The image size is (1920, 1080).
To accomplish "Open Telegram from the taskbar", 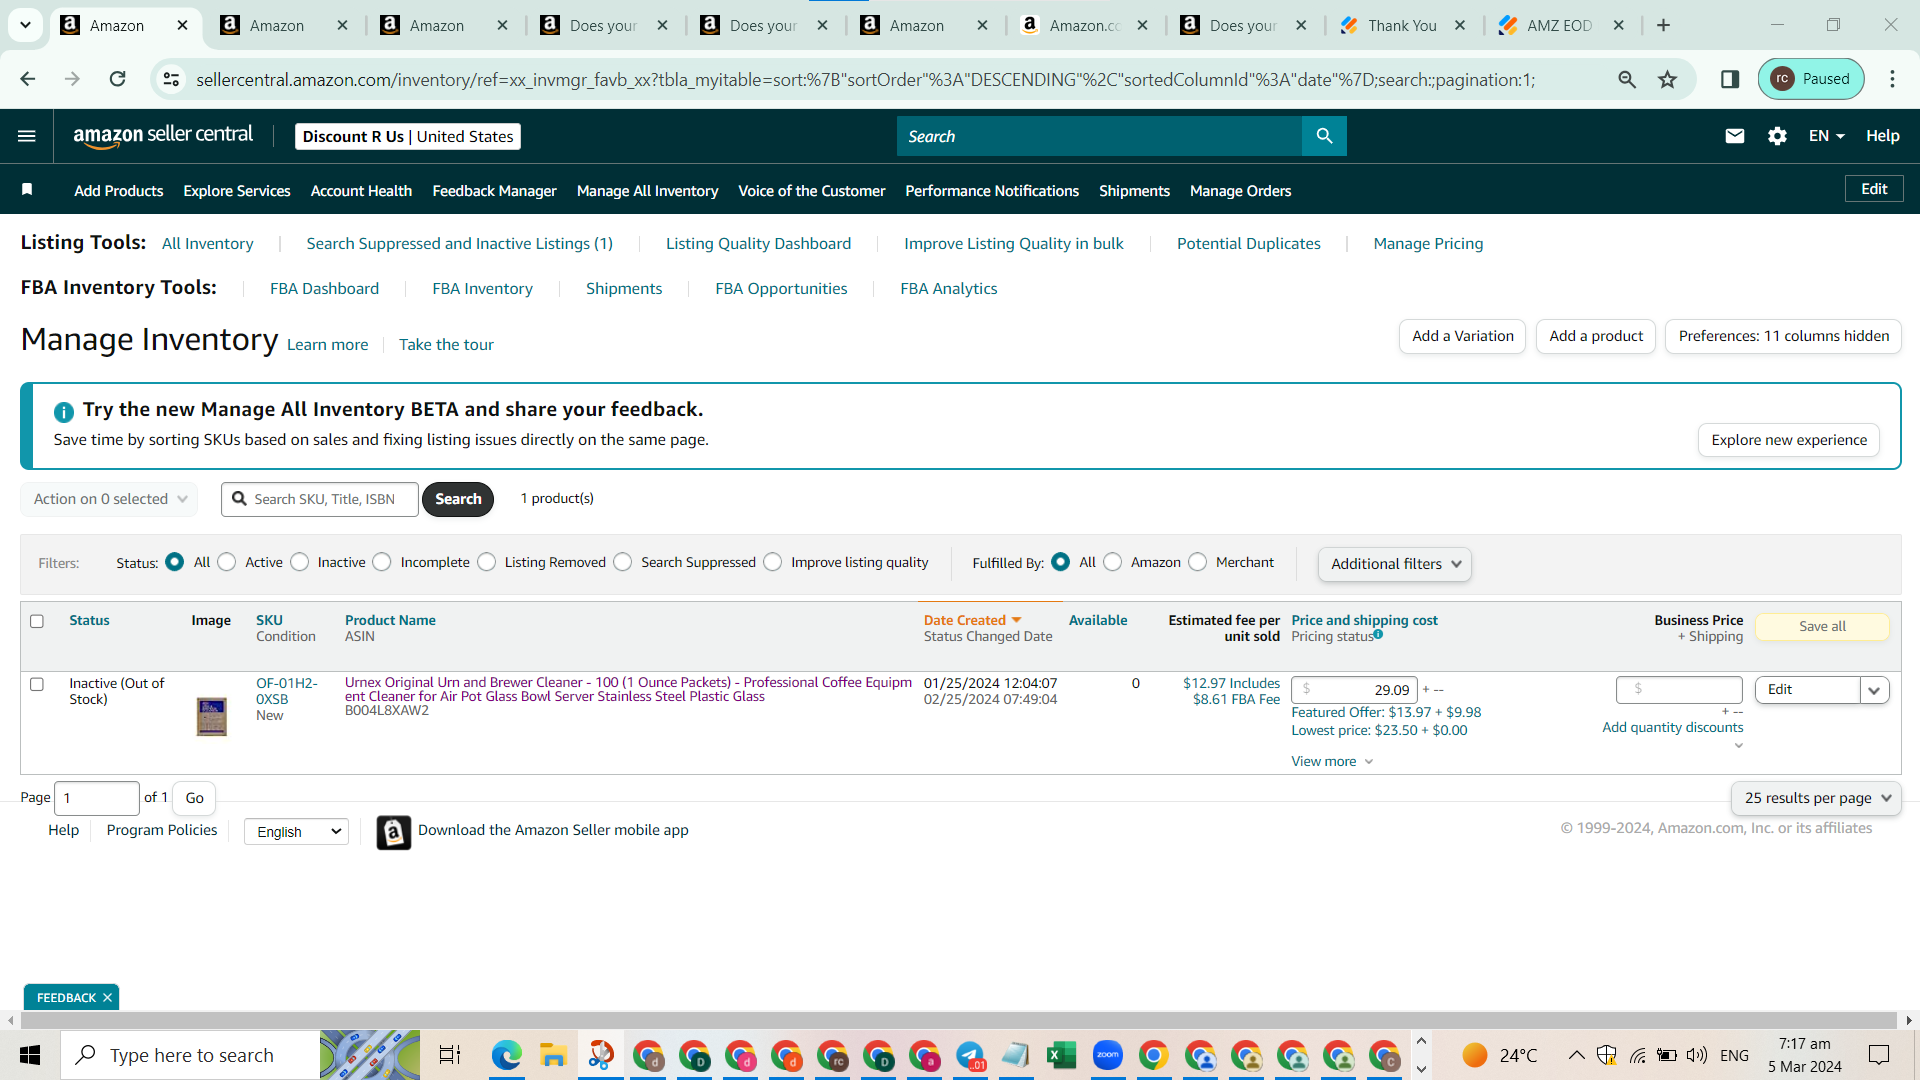I will click(970, 1055).
